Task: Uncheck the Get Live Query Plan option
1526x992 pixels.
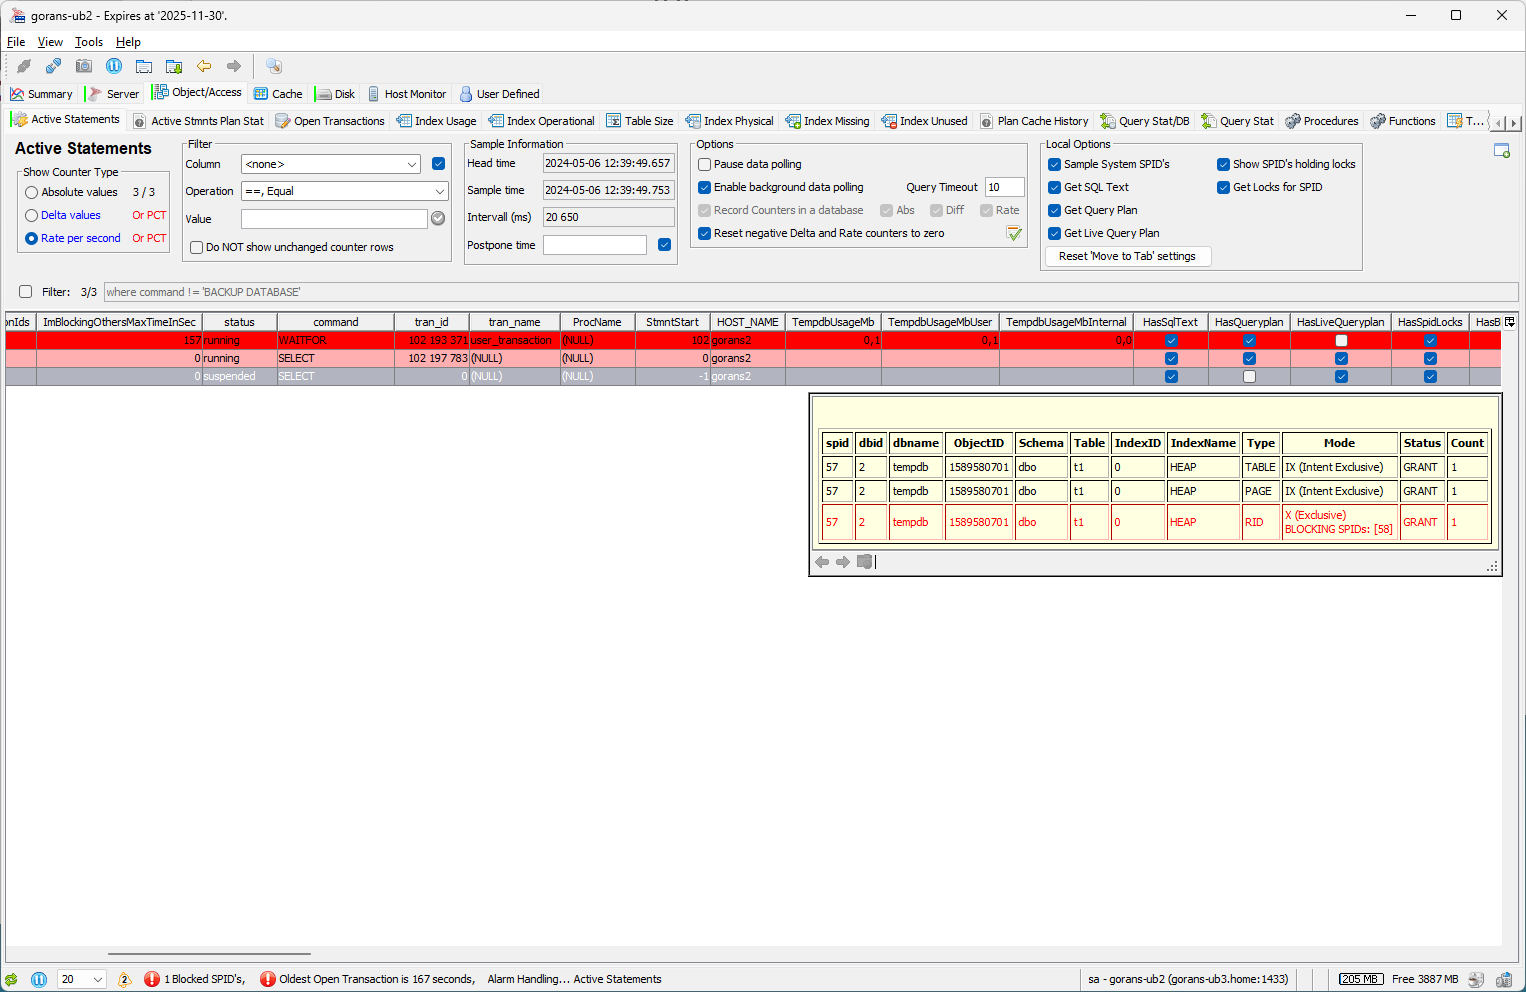Action: tap(1054, 233)
